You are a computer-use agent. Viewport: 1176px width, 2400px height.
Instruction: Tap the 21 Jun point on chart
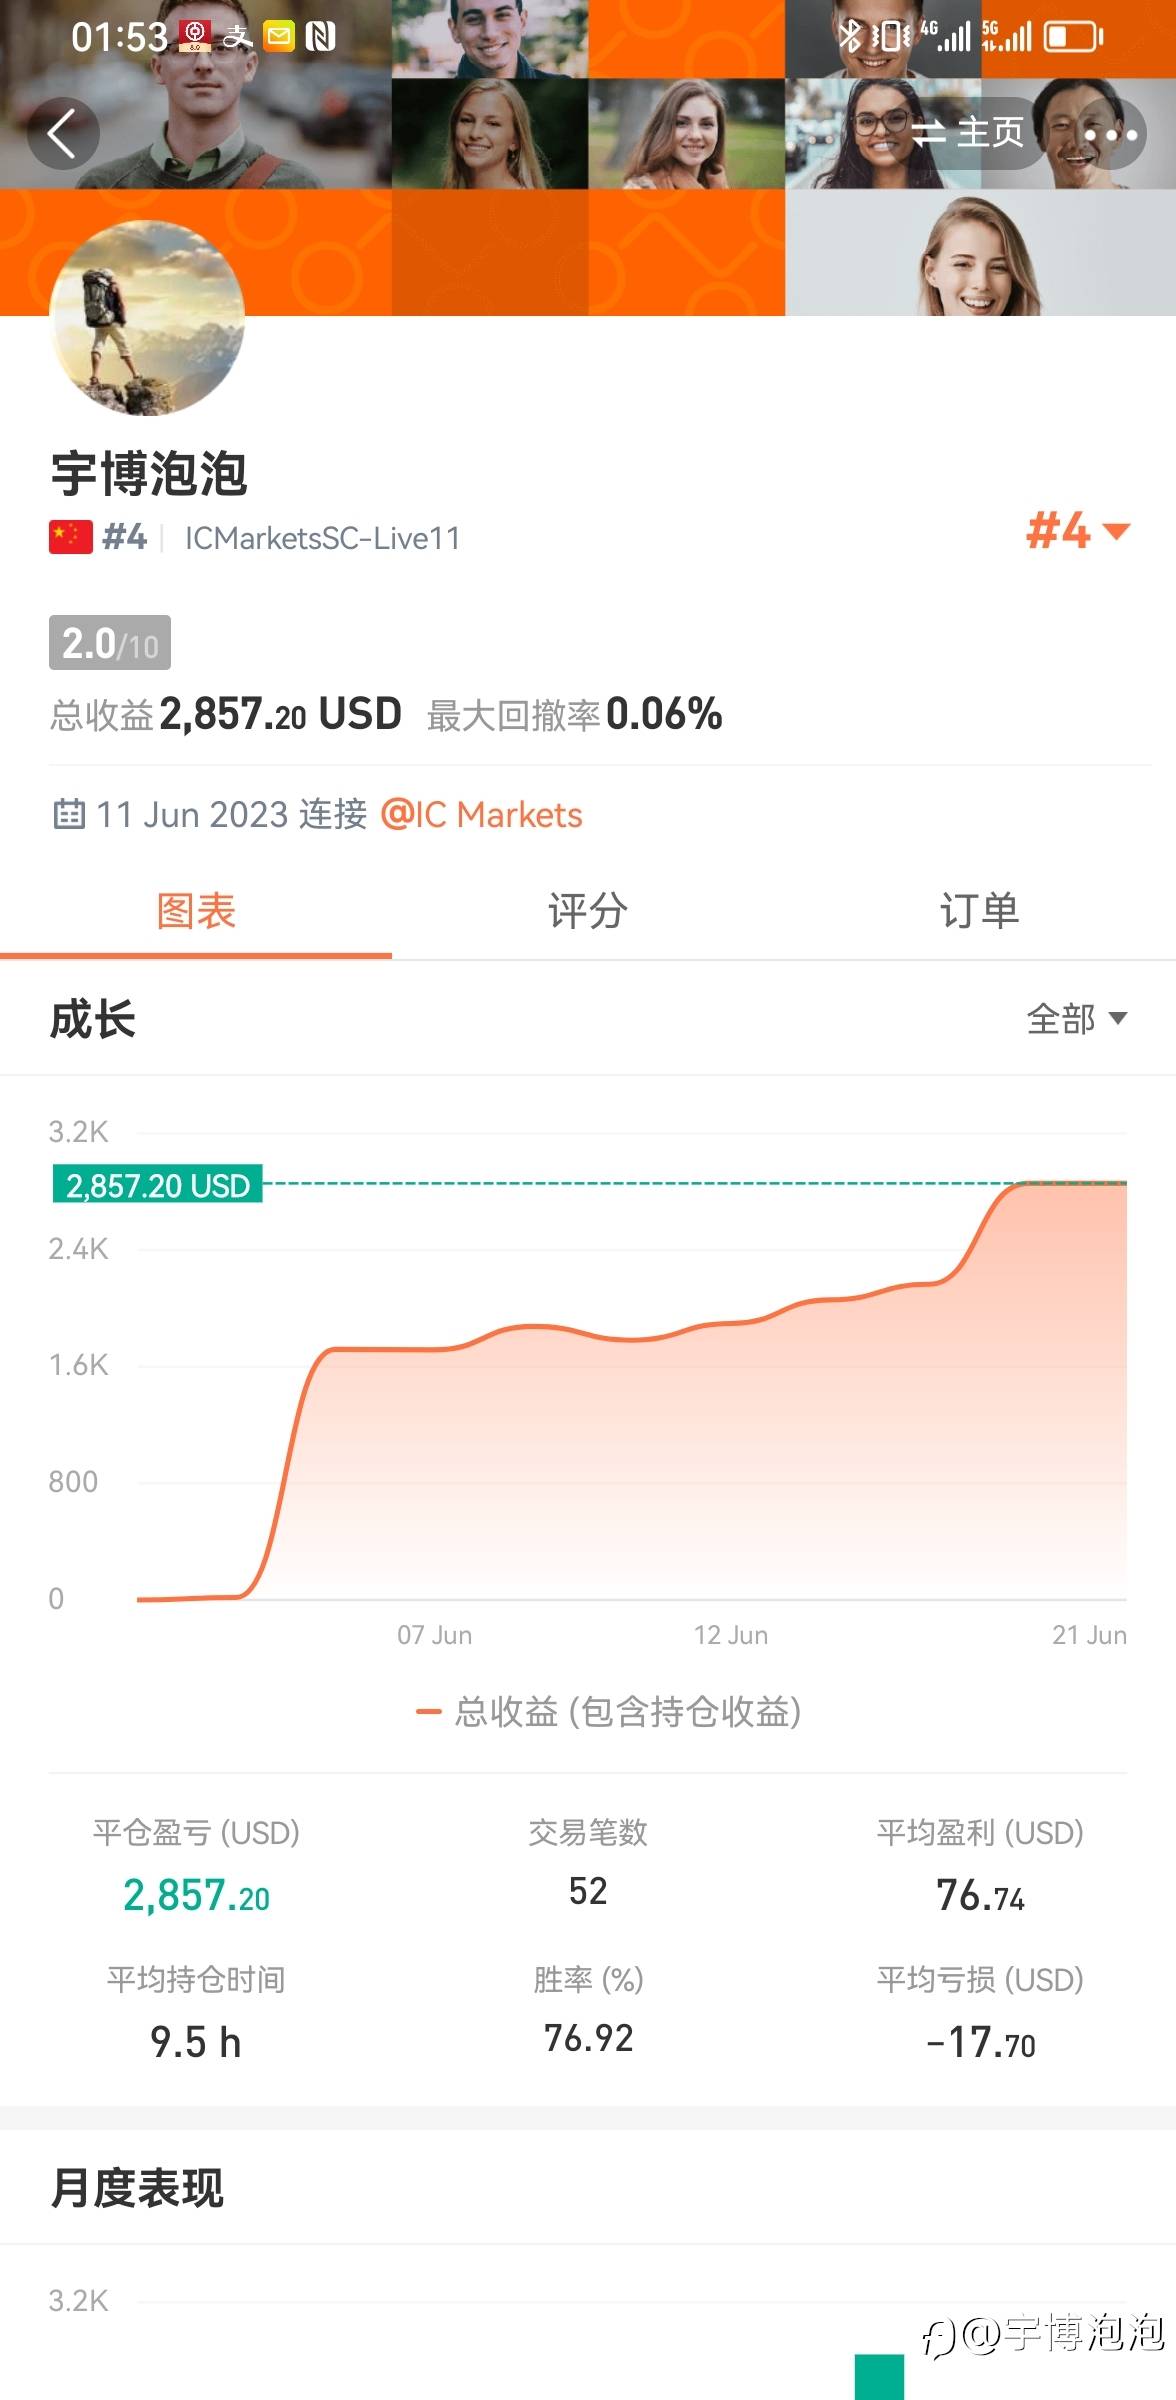(x=1120, y=1184)
